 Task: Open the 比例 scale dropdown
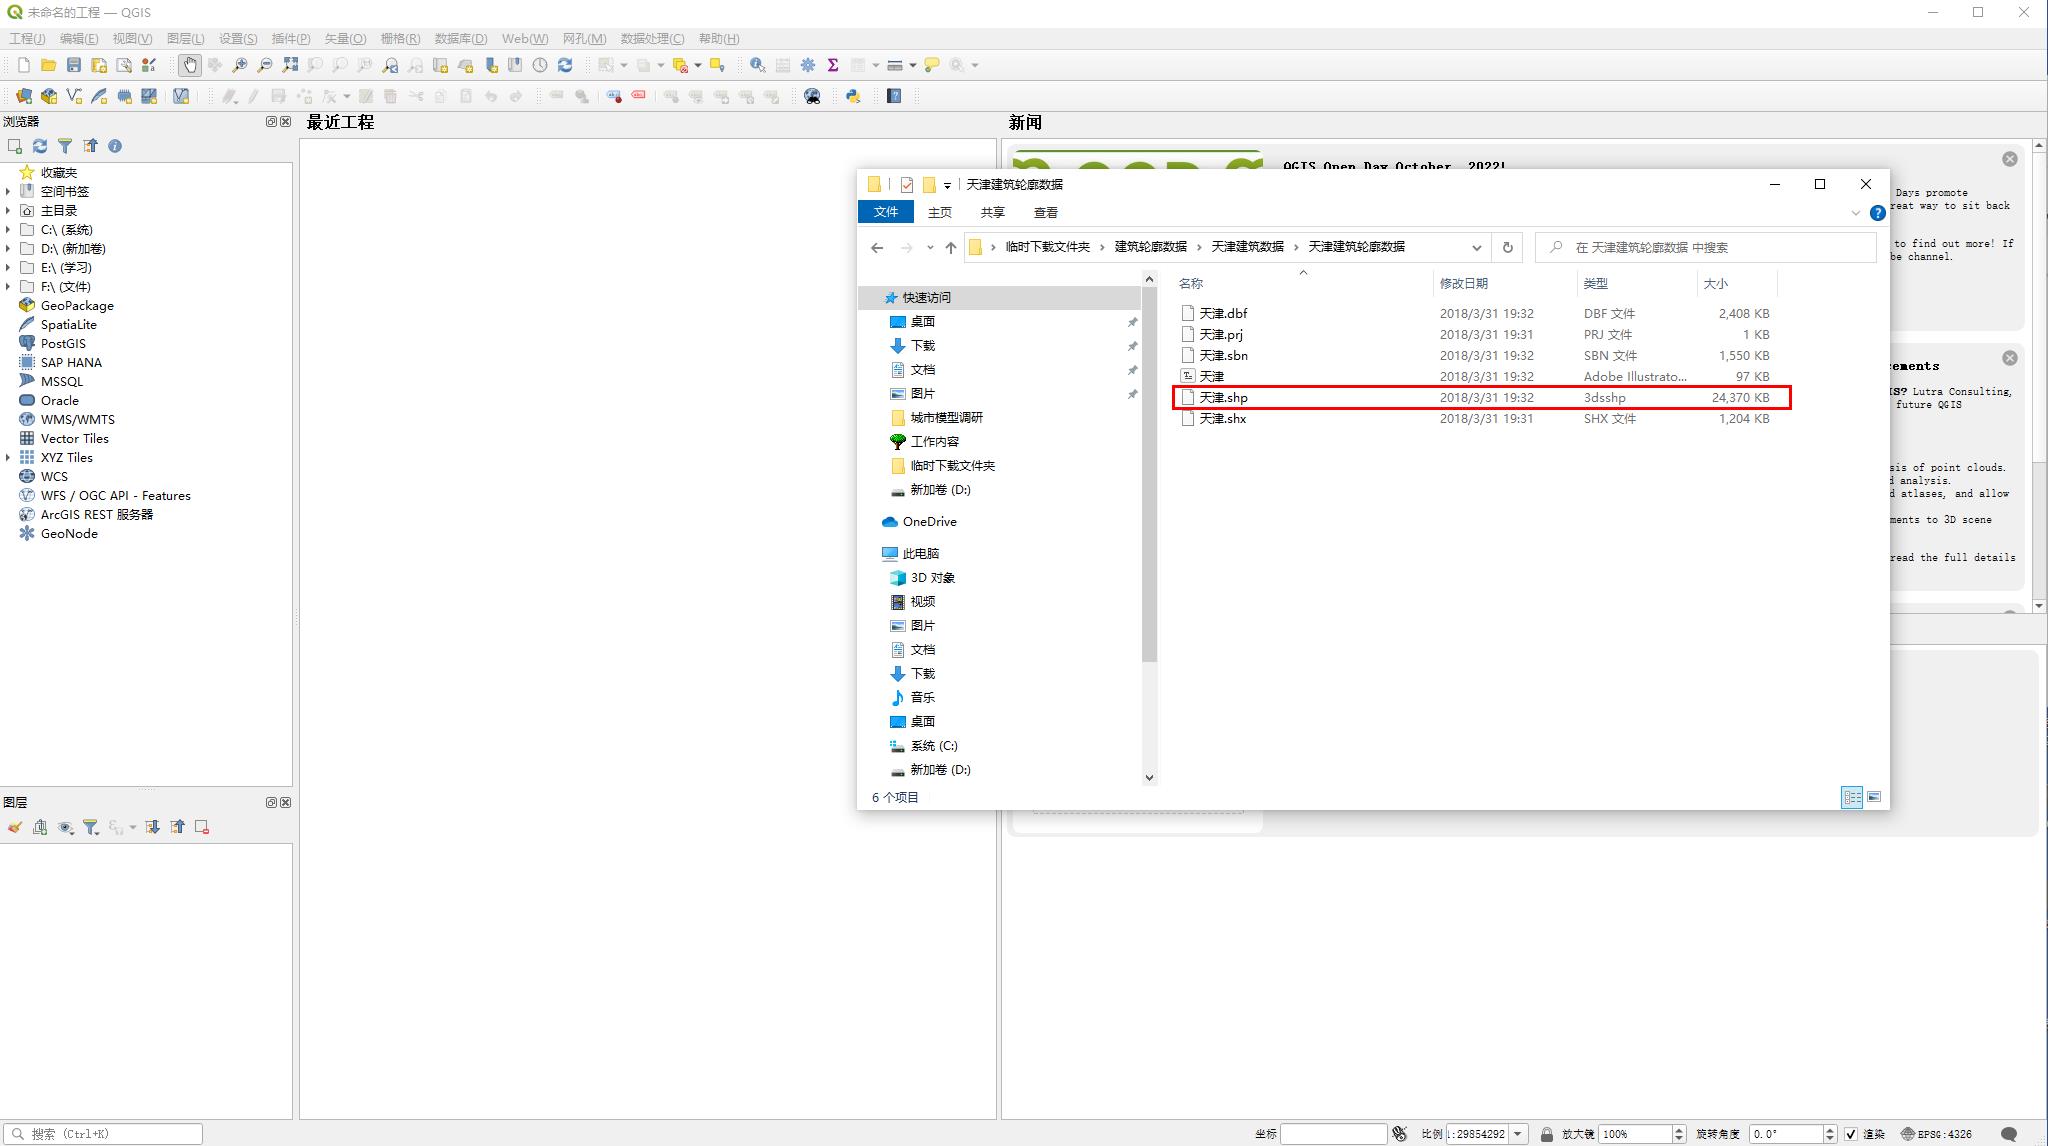tap(1518, 1134)
